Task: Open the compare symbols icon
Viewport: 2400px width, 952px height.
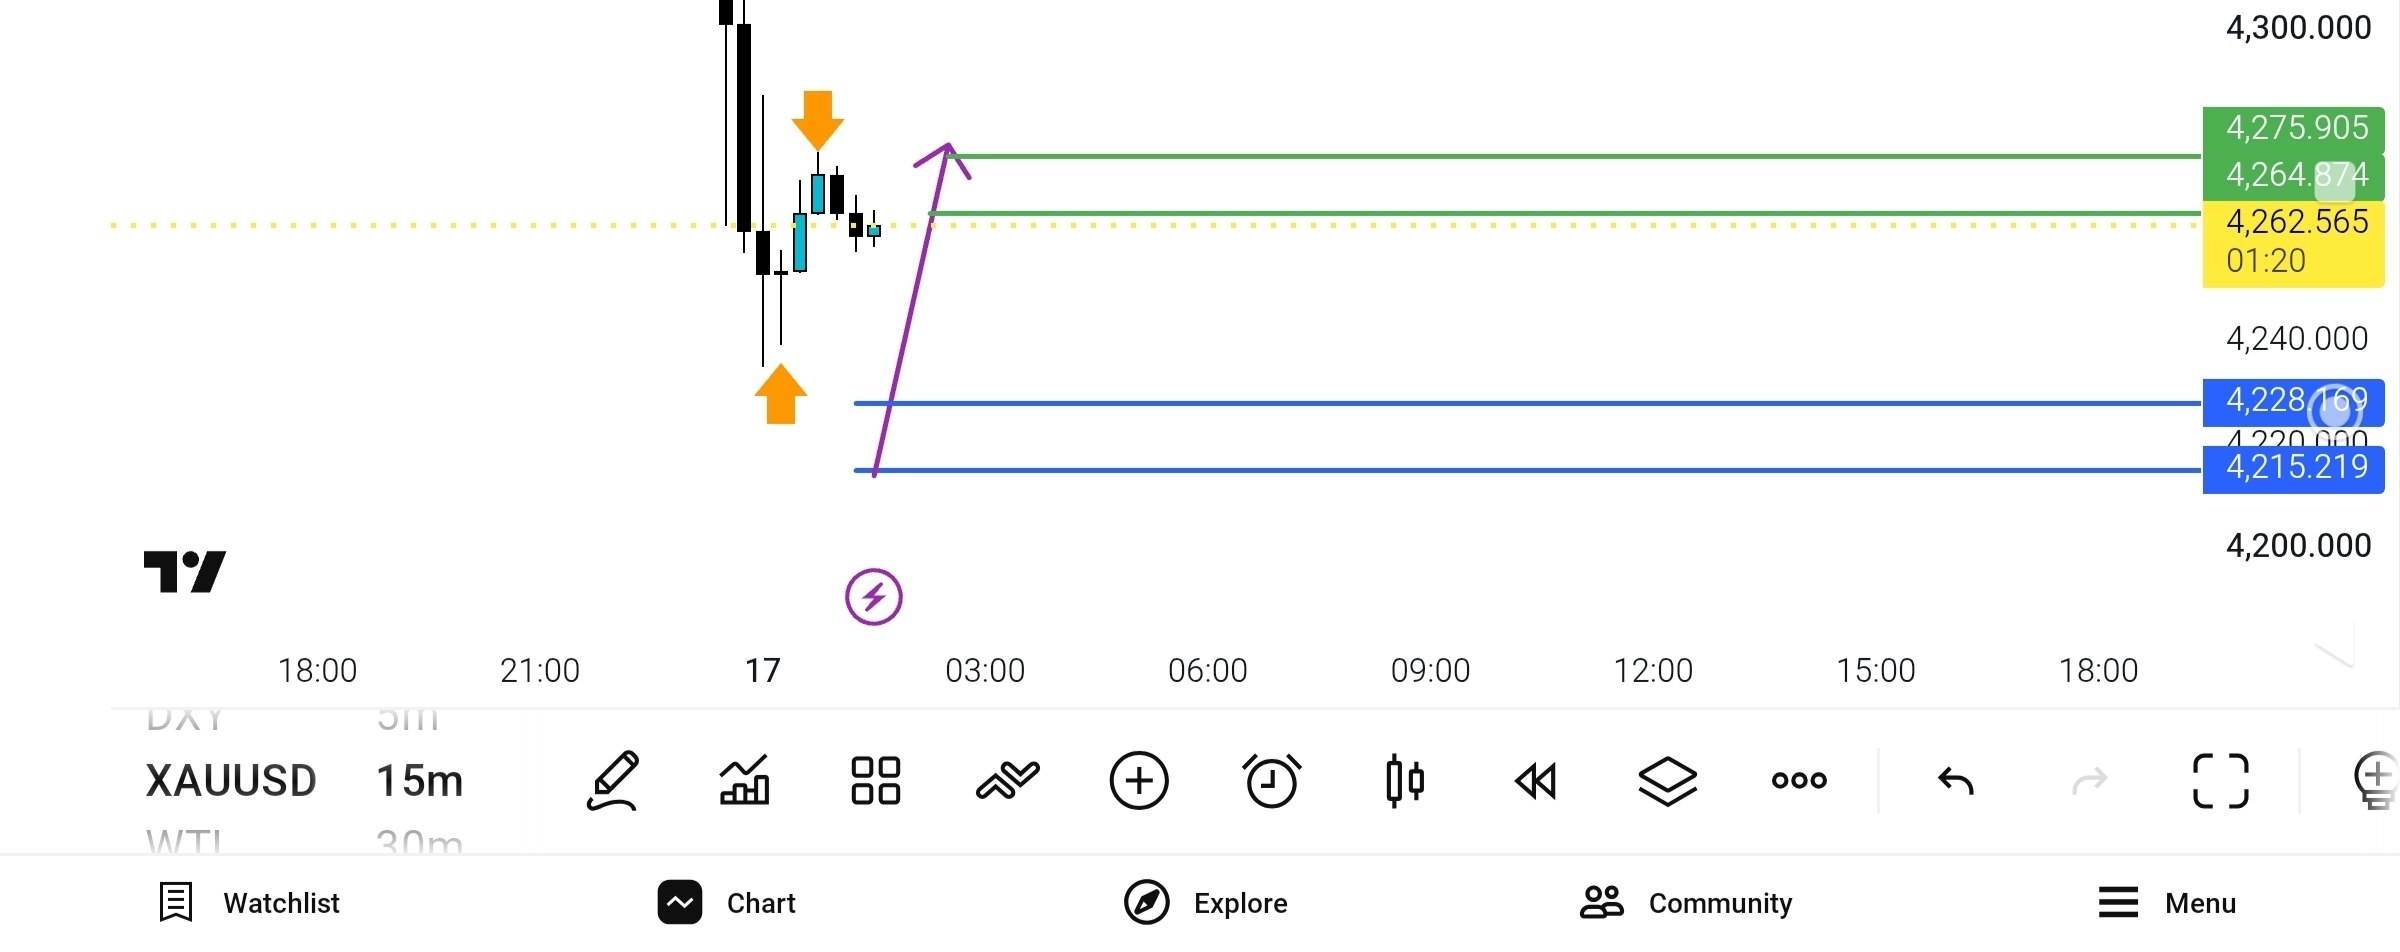Action: (x=1007, y=780)
